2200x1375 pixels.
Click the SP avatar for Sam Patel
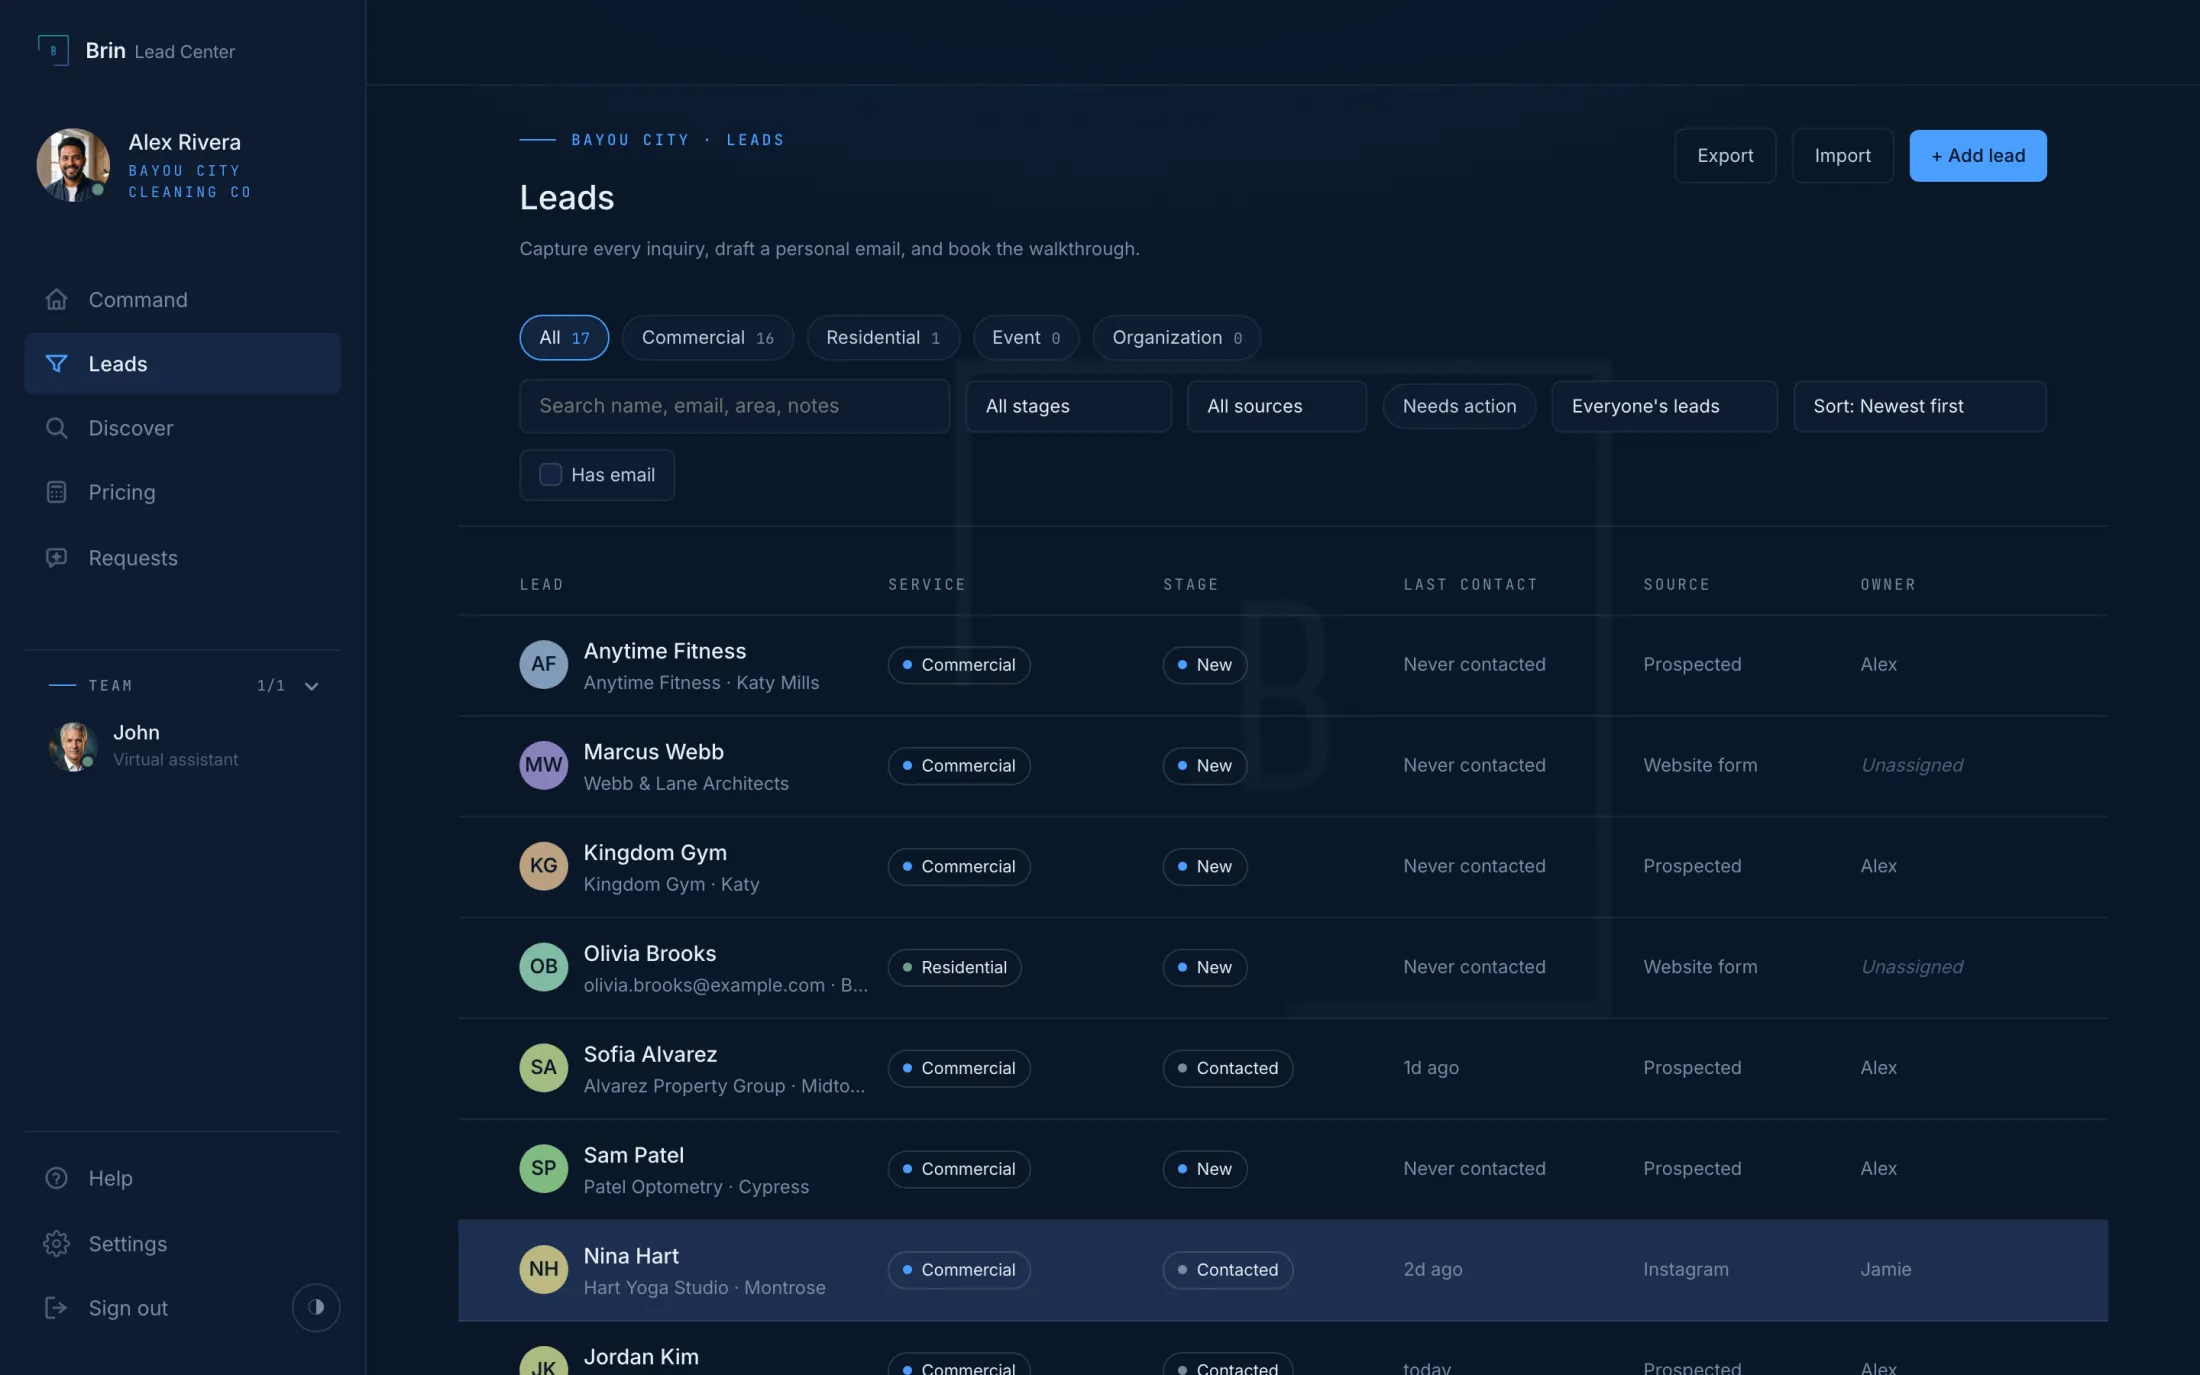(544, 1169)
